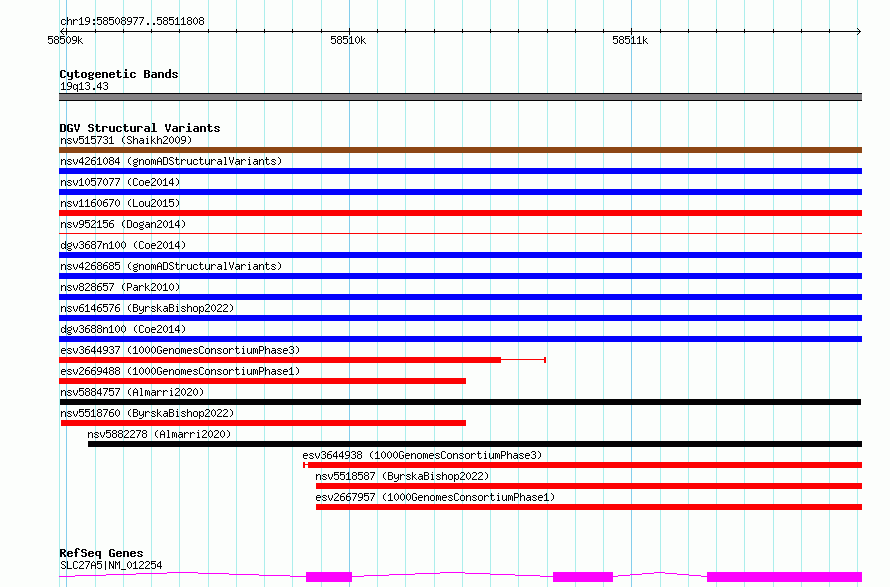Click nsv5518760 (ByrskaBishop2022) label
The width and height of the screenshot is (890, 587).
(147, 413)
